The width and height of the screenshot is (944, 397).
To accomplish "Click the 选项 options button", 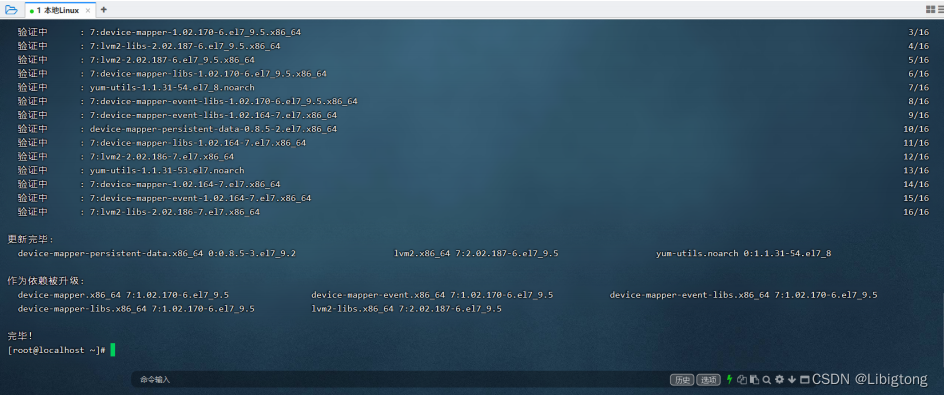I will [x=708, y=380].
